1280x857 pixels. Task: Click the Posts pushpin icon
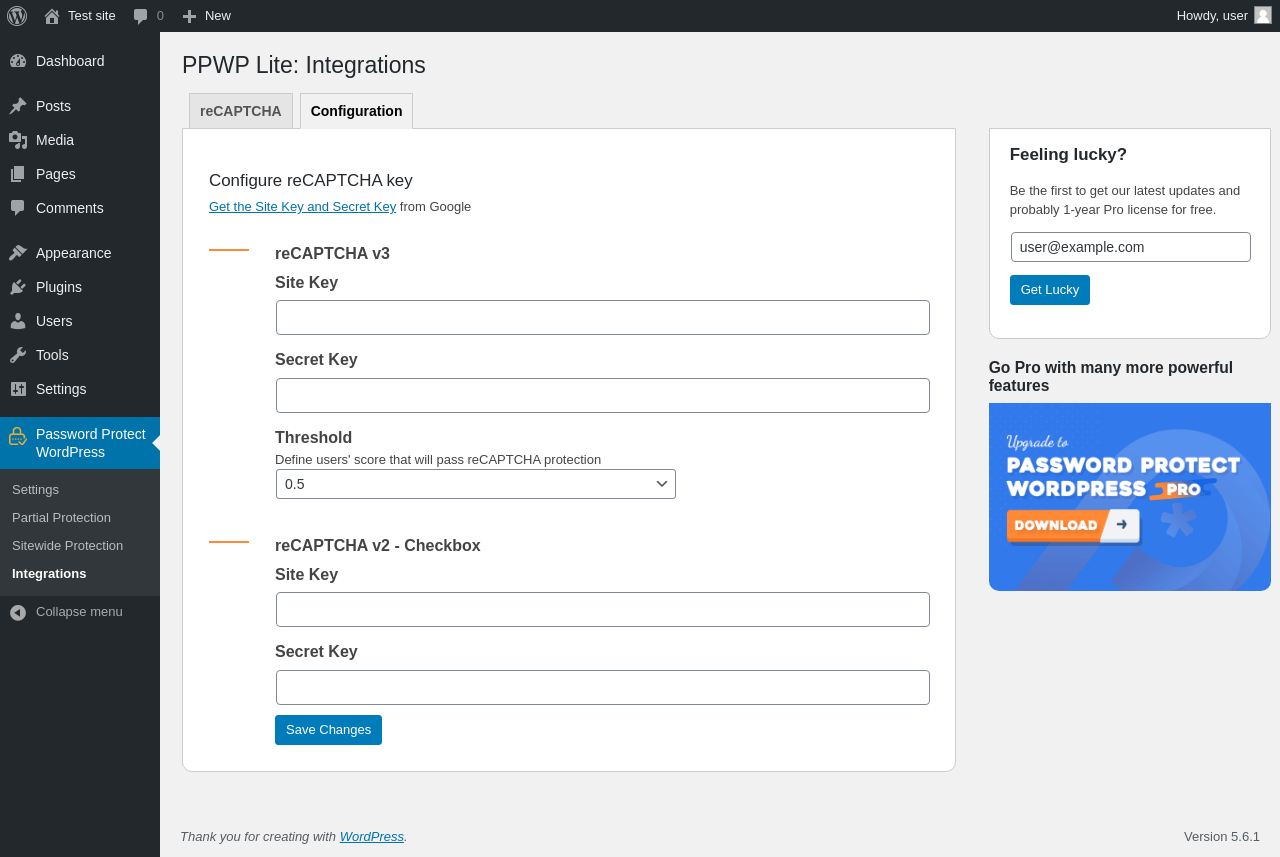[18, 106]
